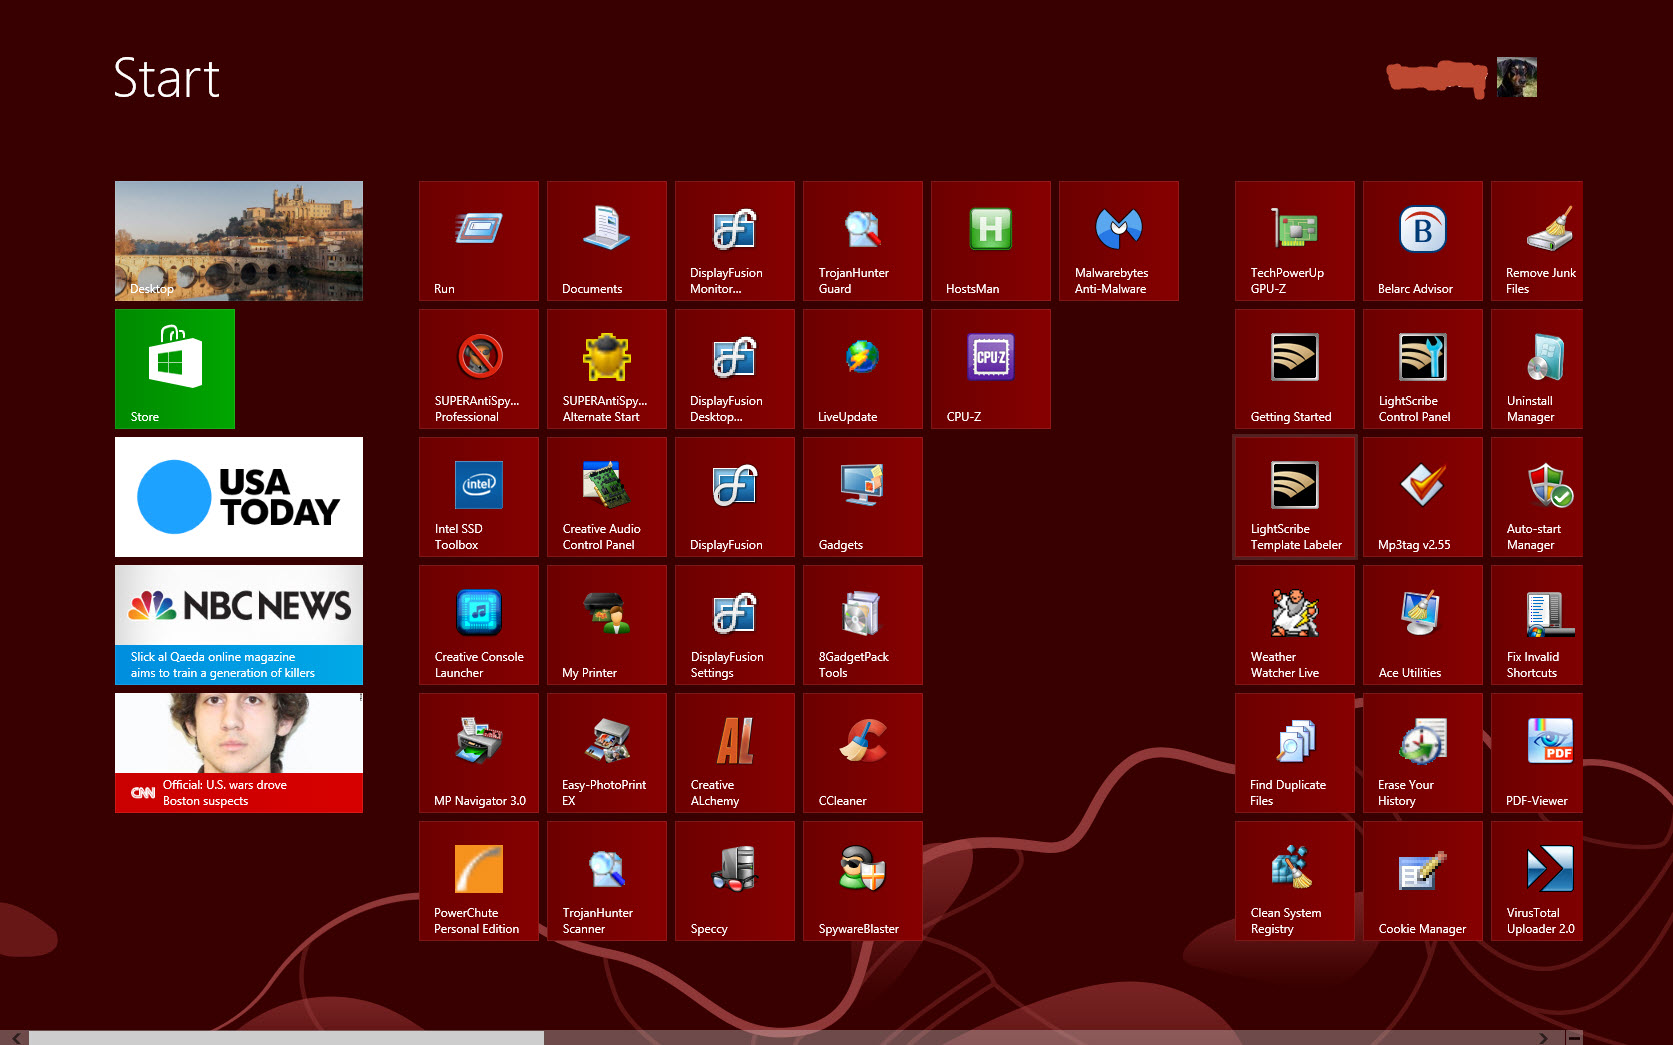
Task: Open the Malwarebytes Anti-Malware tile
Action: tap(1118, 241)
